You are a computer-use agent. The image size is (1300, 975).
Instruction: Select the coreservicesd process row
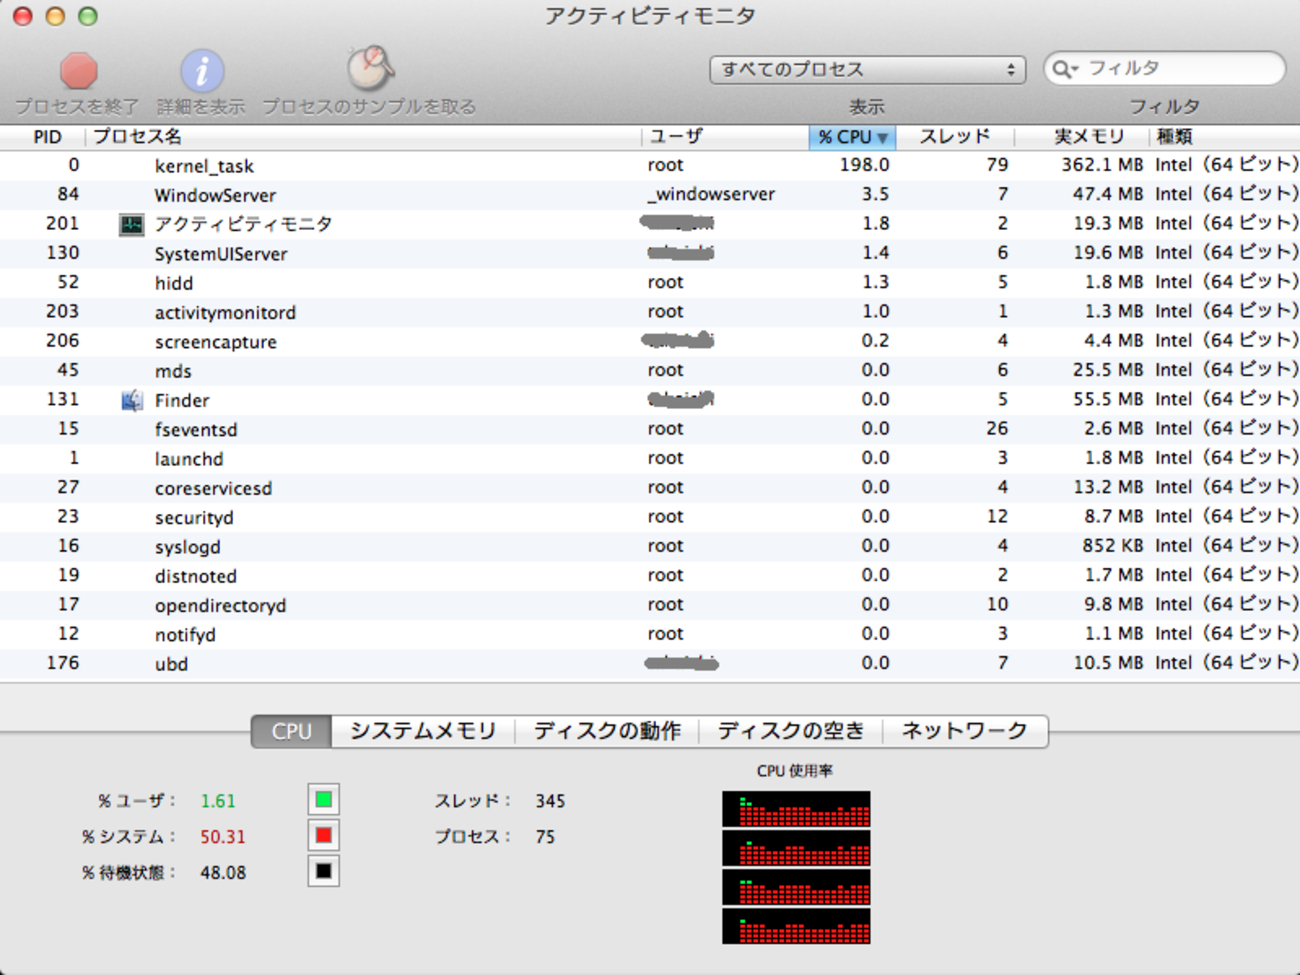(650, 488)
